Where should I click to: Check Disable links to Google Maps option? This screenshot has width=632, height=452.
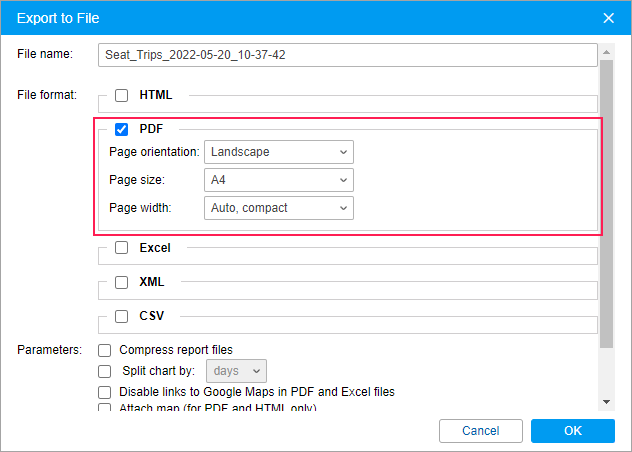click(104, 392)
